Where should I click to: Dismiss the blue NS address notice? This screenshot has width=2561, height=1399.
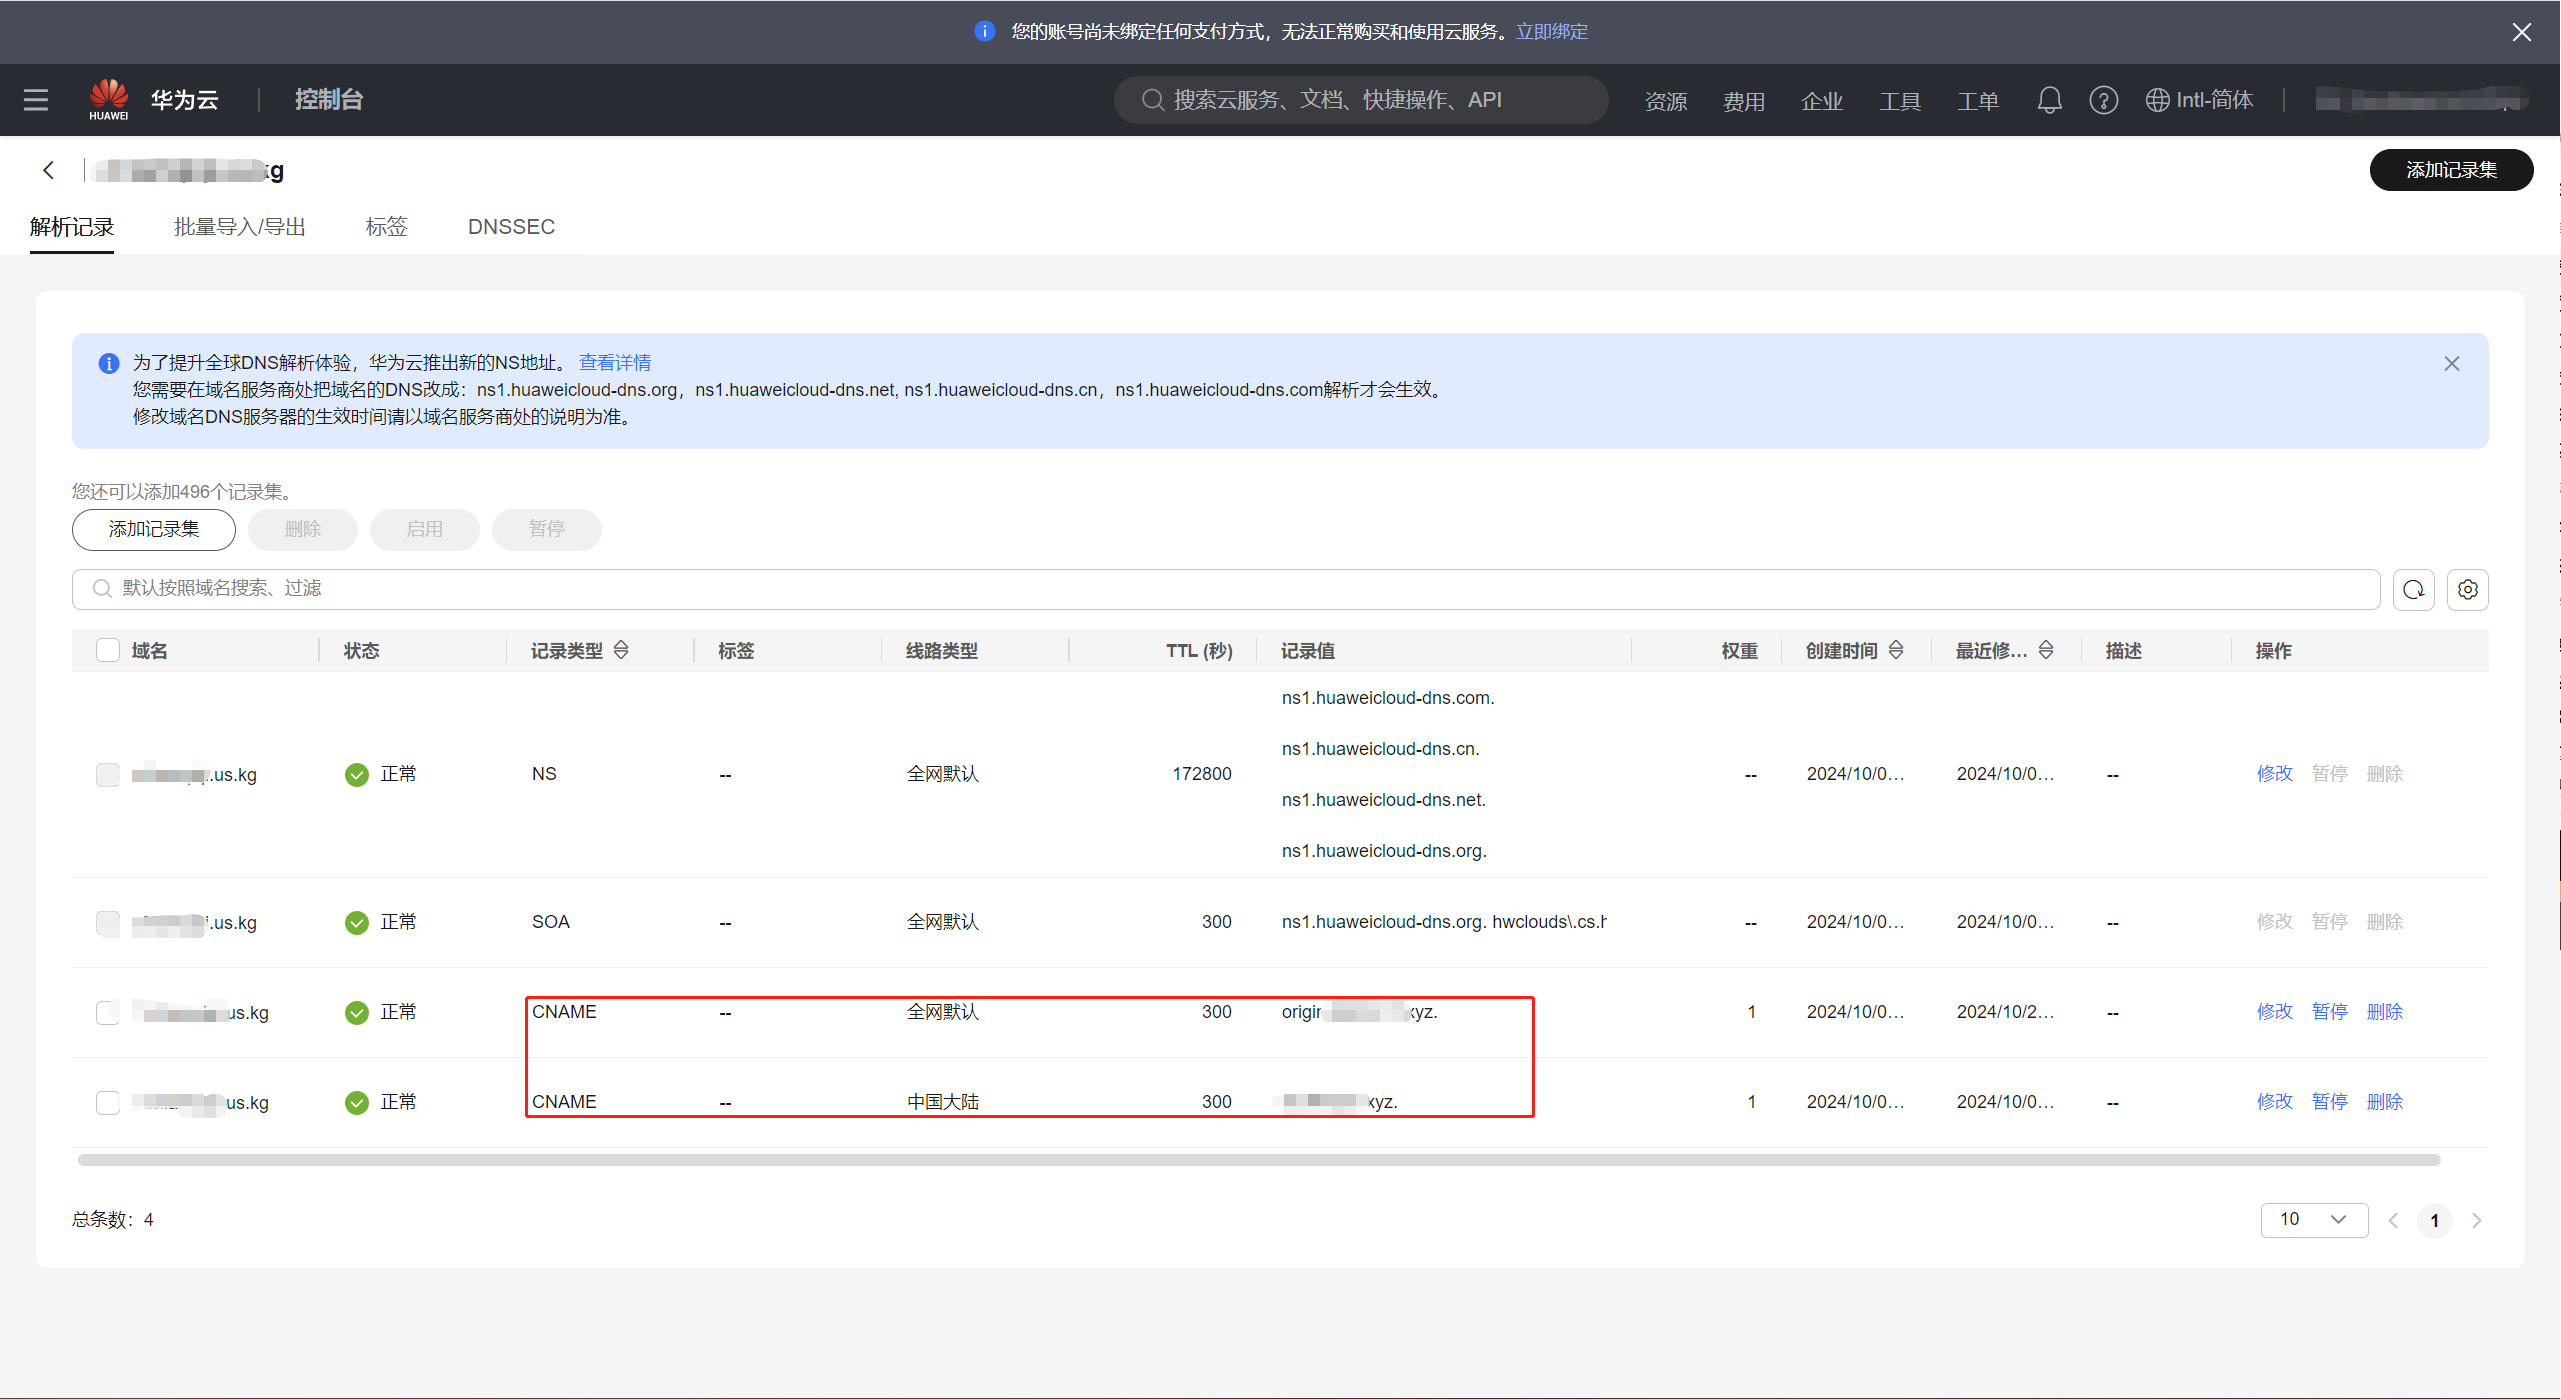2451,363
